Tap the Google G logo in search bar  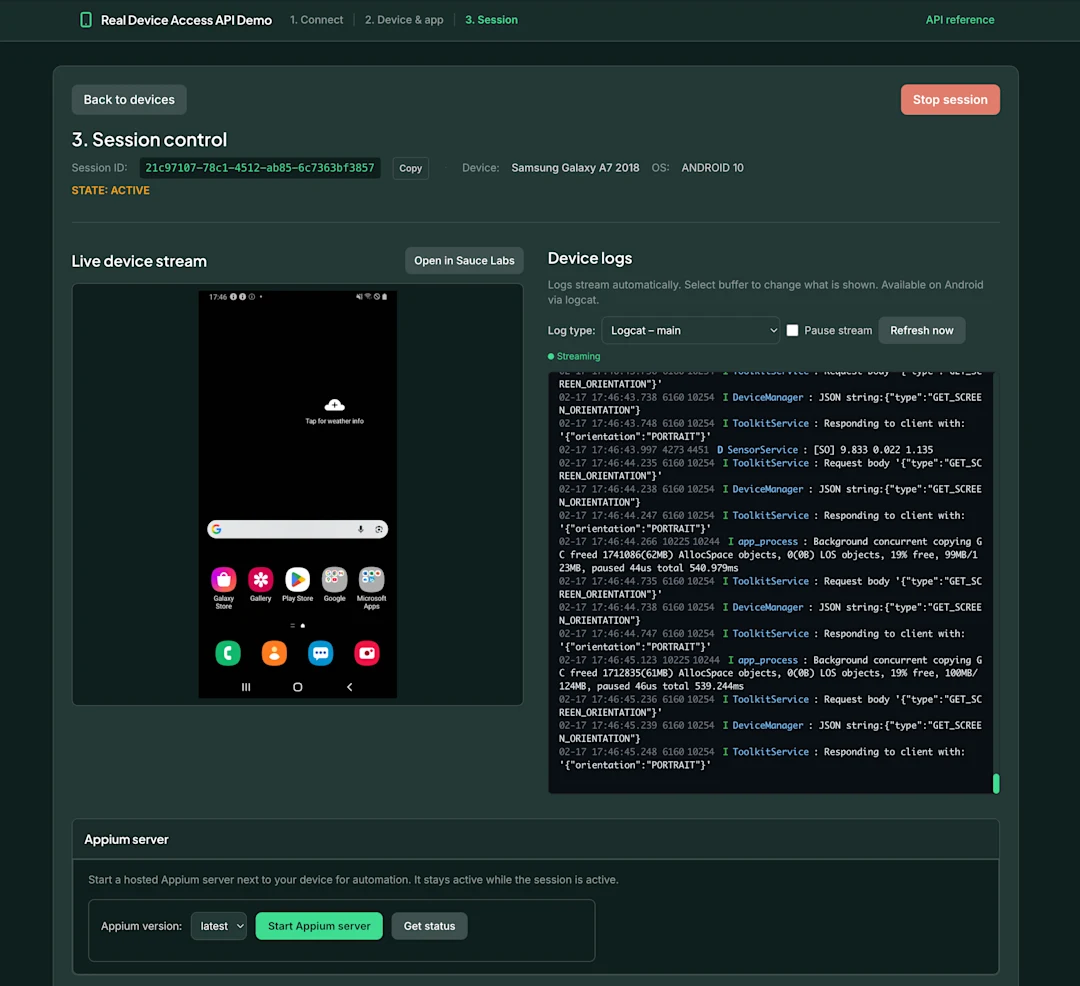[x=216, y=529]
